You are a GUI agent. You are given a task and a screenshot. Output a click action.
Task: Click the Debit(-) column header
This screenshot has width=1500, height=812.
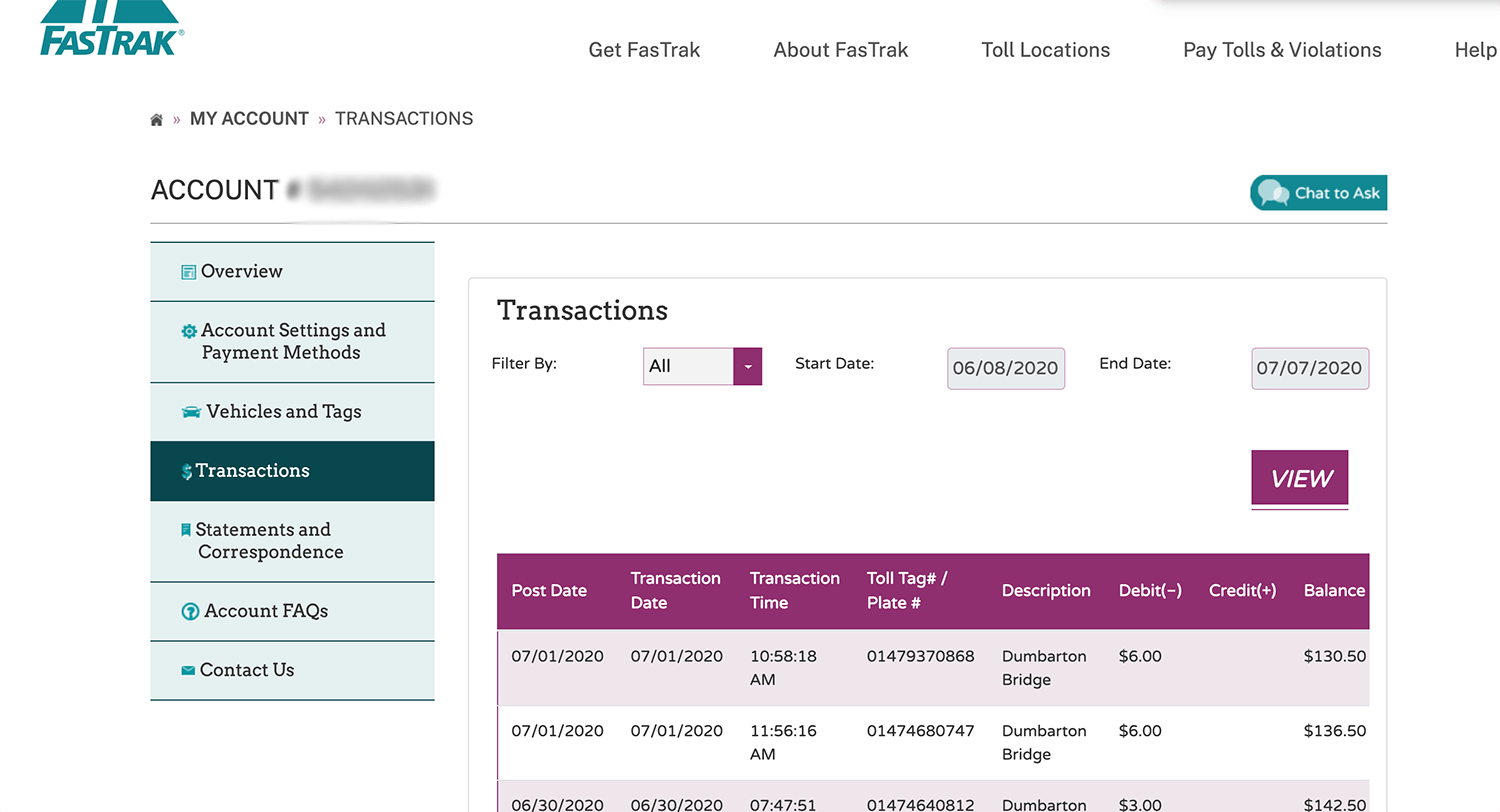(1150, 591)
